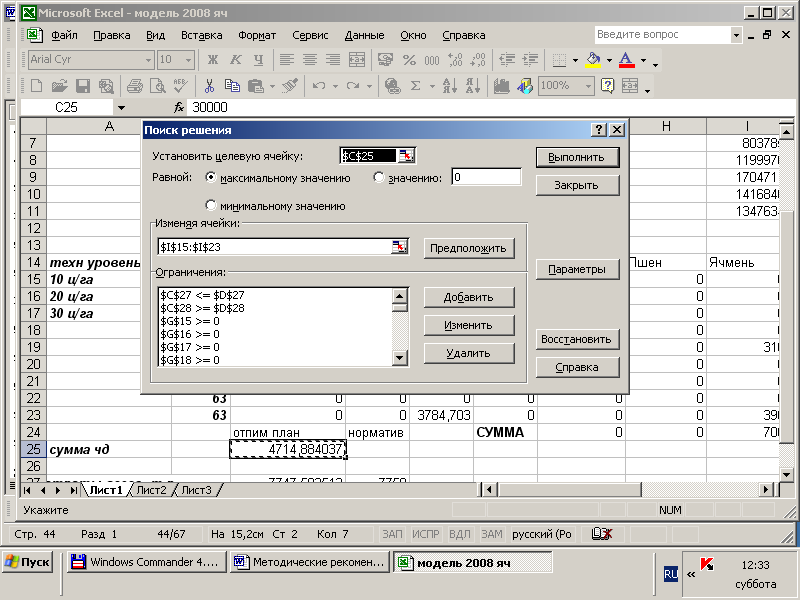Expand the Name Box dropdown arrow
The width and height of the screenshot is (800, 600).
[121, 107]
